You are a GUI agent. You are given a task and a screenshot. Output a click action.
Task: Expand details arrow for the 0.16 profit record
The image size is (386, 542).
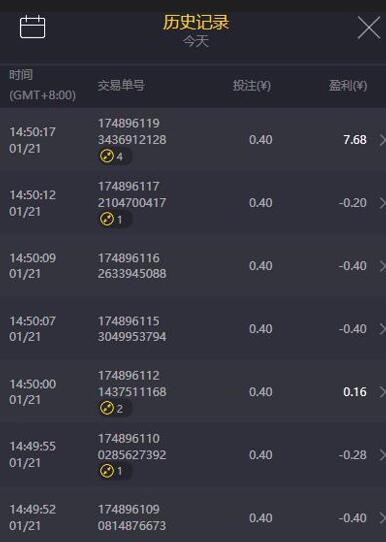(382, 392)
